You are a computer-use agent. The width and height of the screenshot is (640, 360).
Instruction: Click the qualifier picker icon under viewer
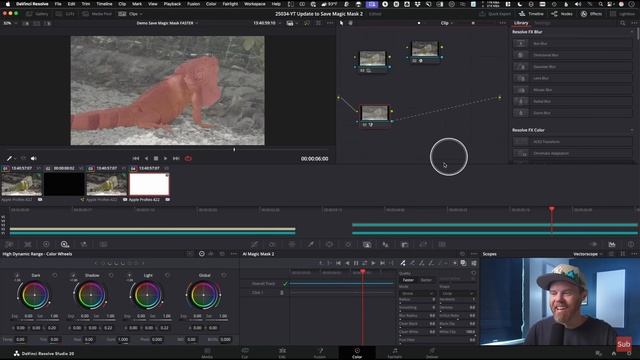click(x=9, y=158)
